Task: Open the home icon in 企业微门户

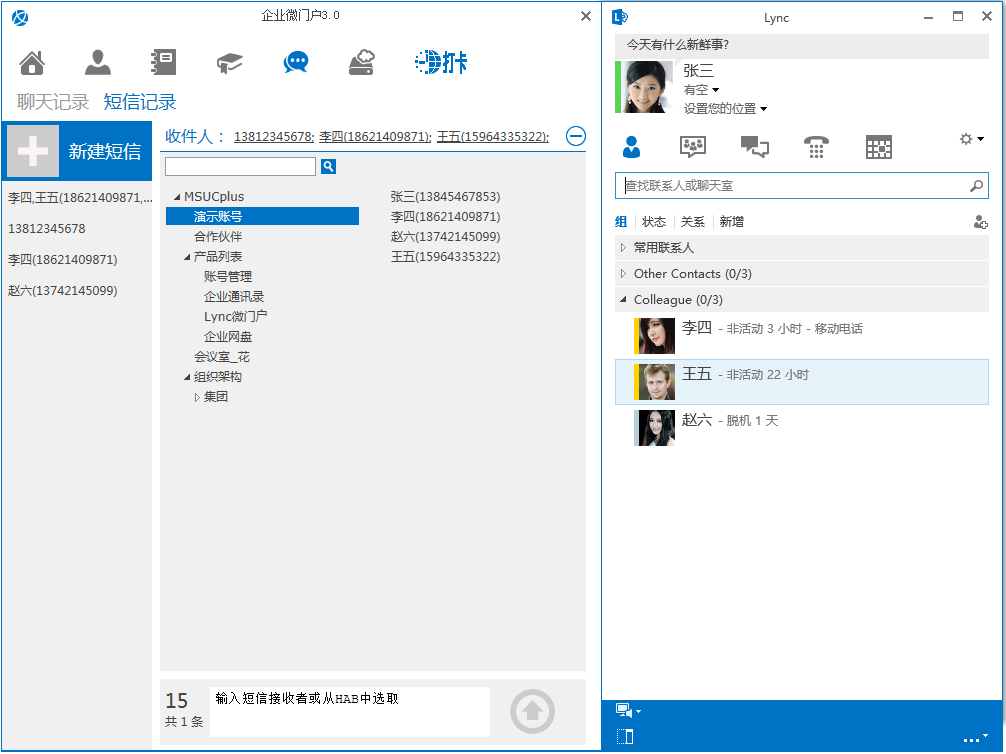Action: pyautogui.click(x=32, y=63)
